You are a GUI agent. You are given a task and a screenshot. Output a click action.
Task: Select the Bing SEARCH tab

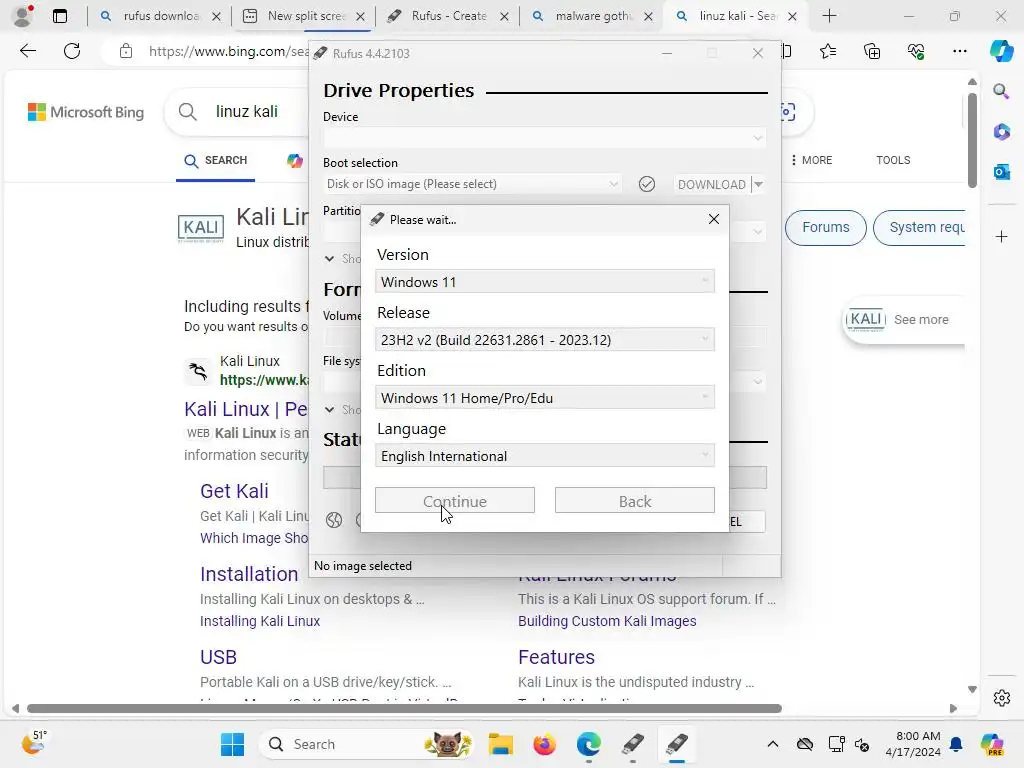216,161
